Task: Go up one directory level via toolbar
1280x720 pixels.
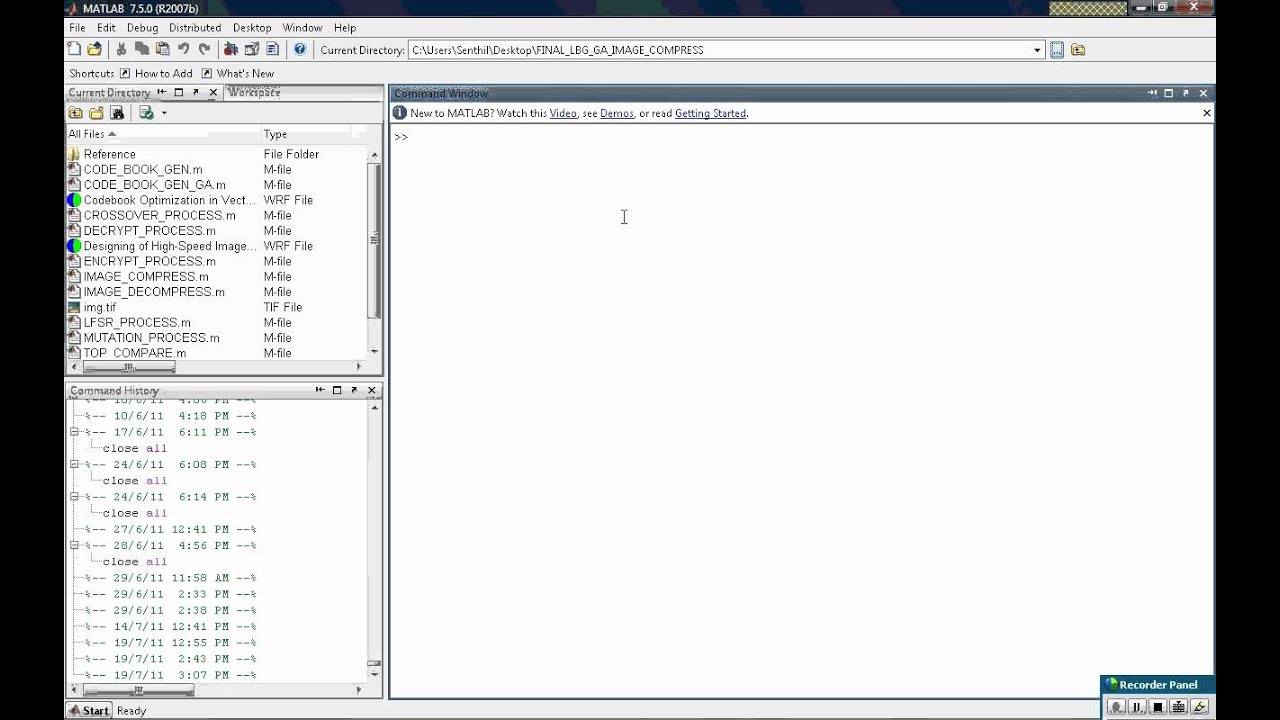Action: 1078,50
